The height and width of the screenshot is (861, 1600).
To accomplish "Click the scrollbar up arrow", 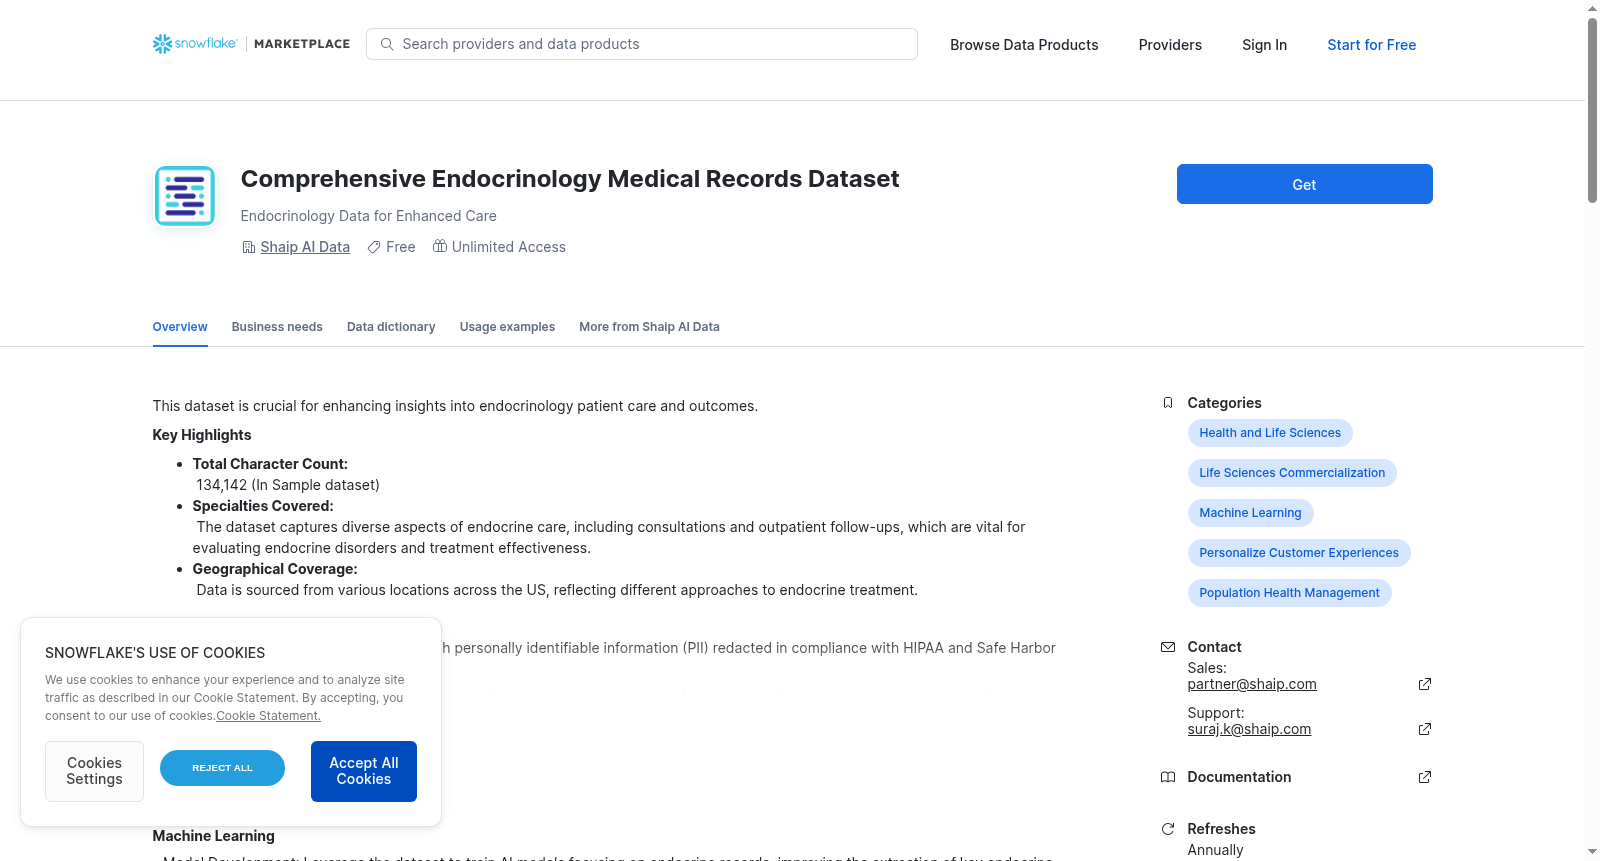I will [x=1592, y=8].
